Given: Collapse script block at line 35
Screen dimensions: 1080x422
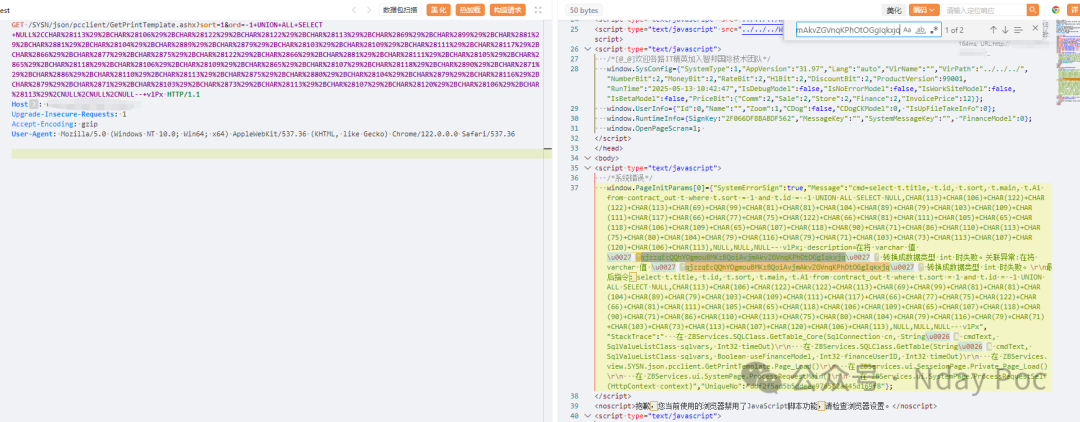Looking at the screenshot, I should point(590,167).
